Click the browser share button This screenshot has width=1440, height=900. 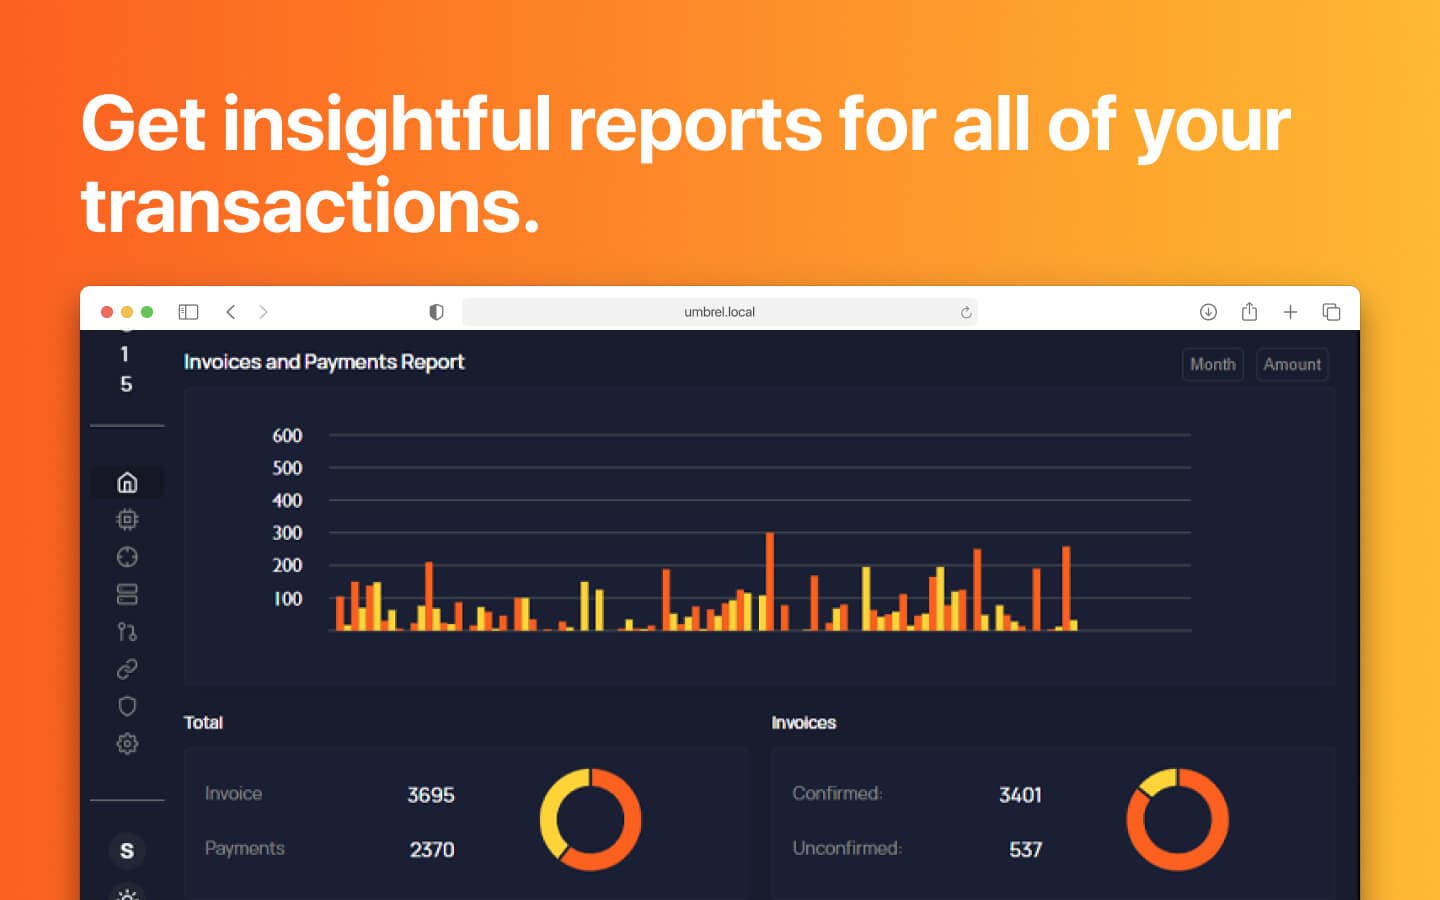pos(1249,312)
